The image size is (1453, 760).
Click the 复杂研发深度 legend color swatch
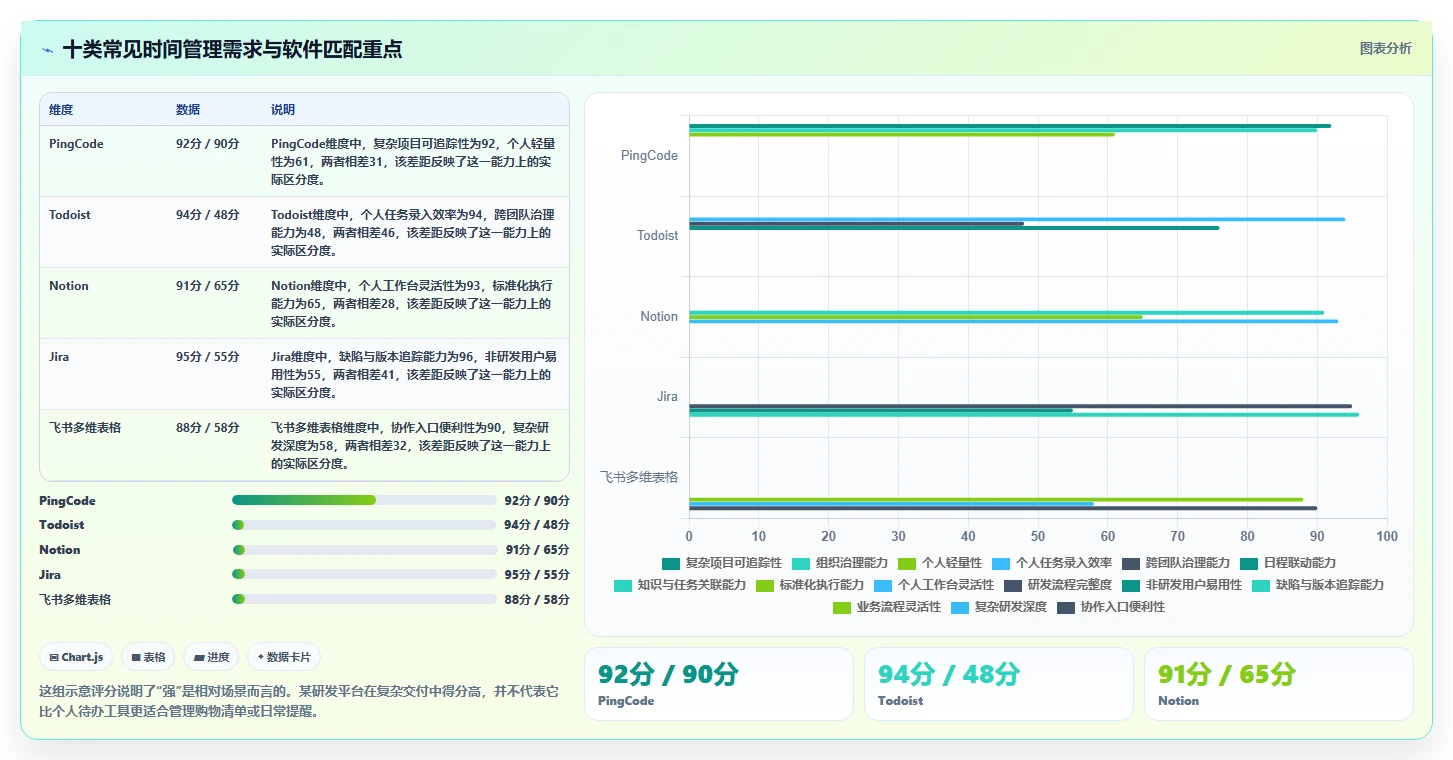(959, 607)
